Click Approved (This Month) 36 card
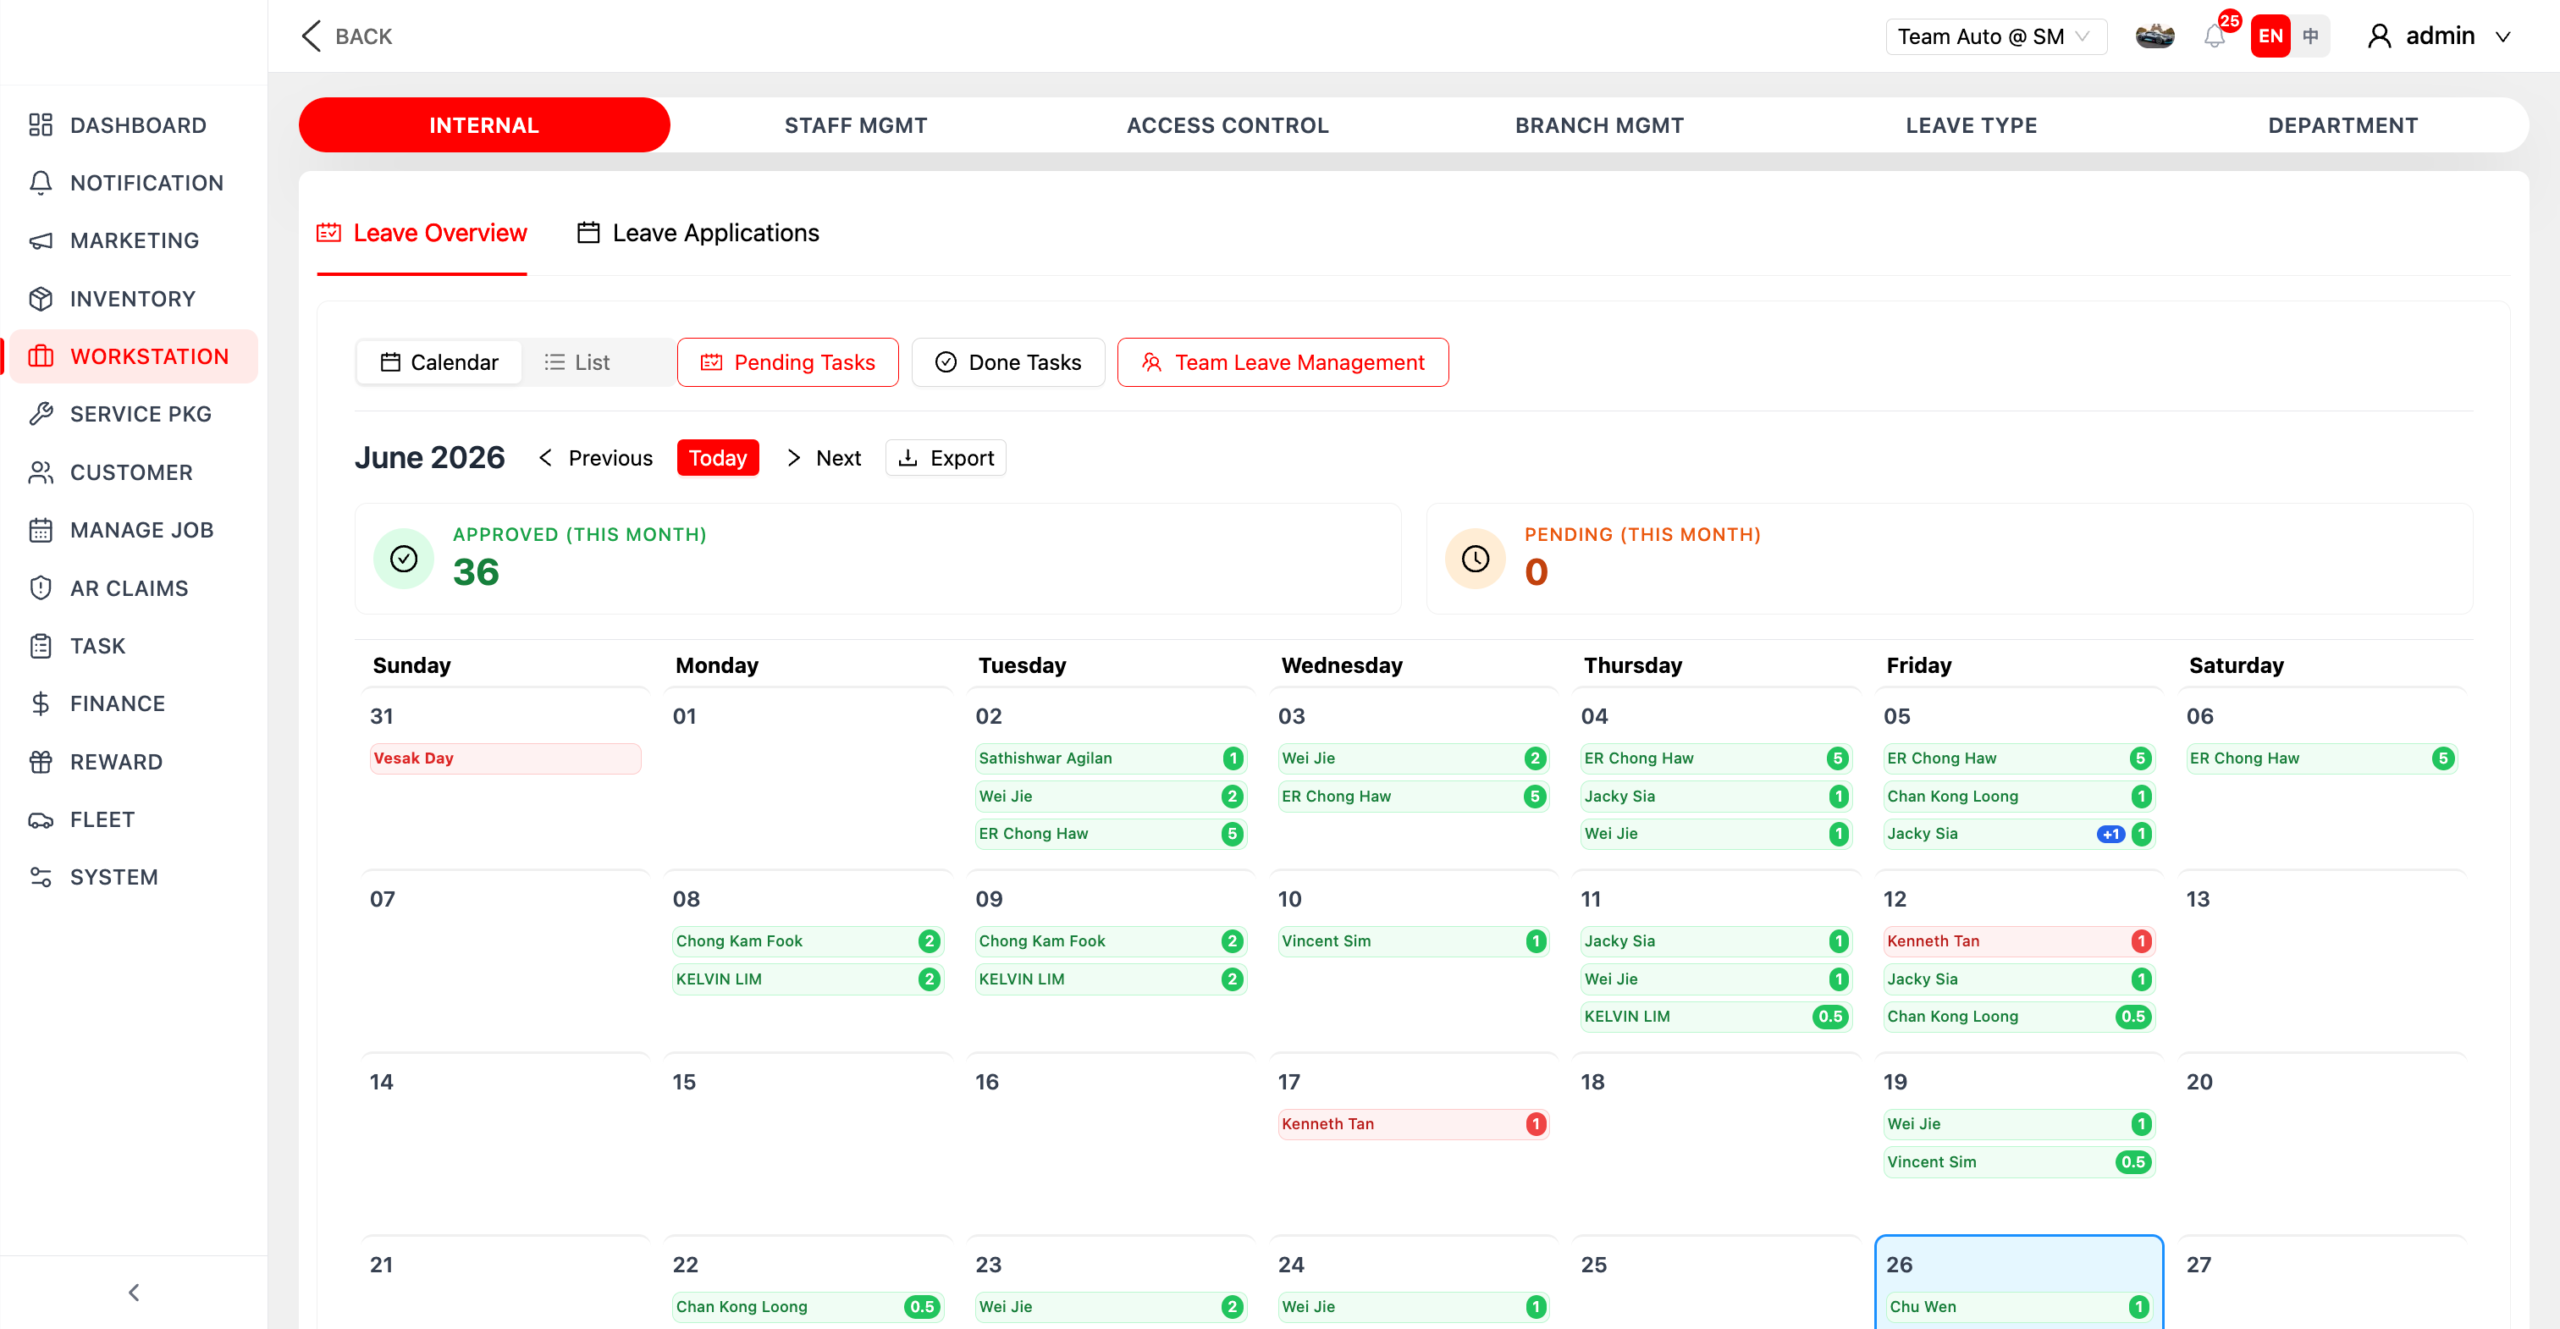 coord(878,559)
